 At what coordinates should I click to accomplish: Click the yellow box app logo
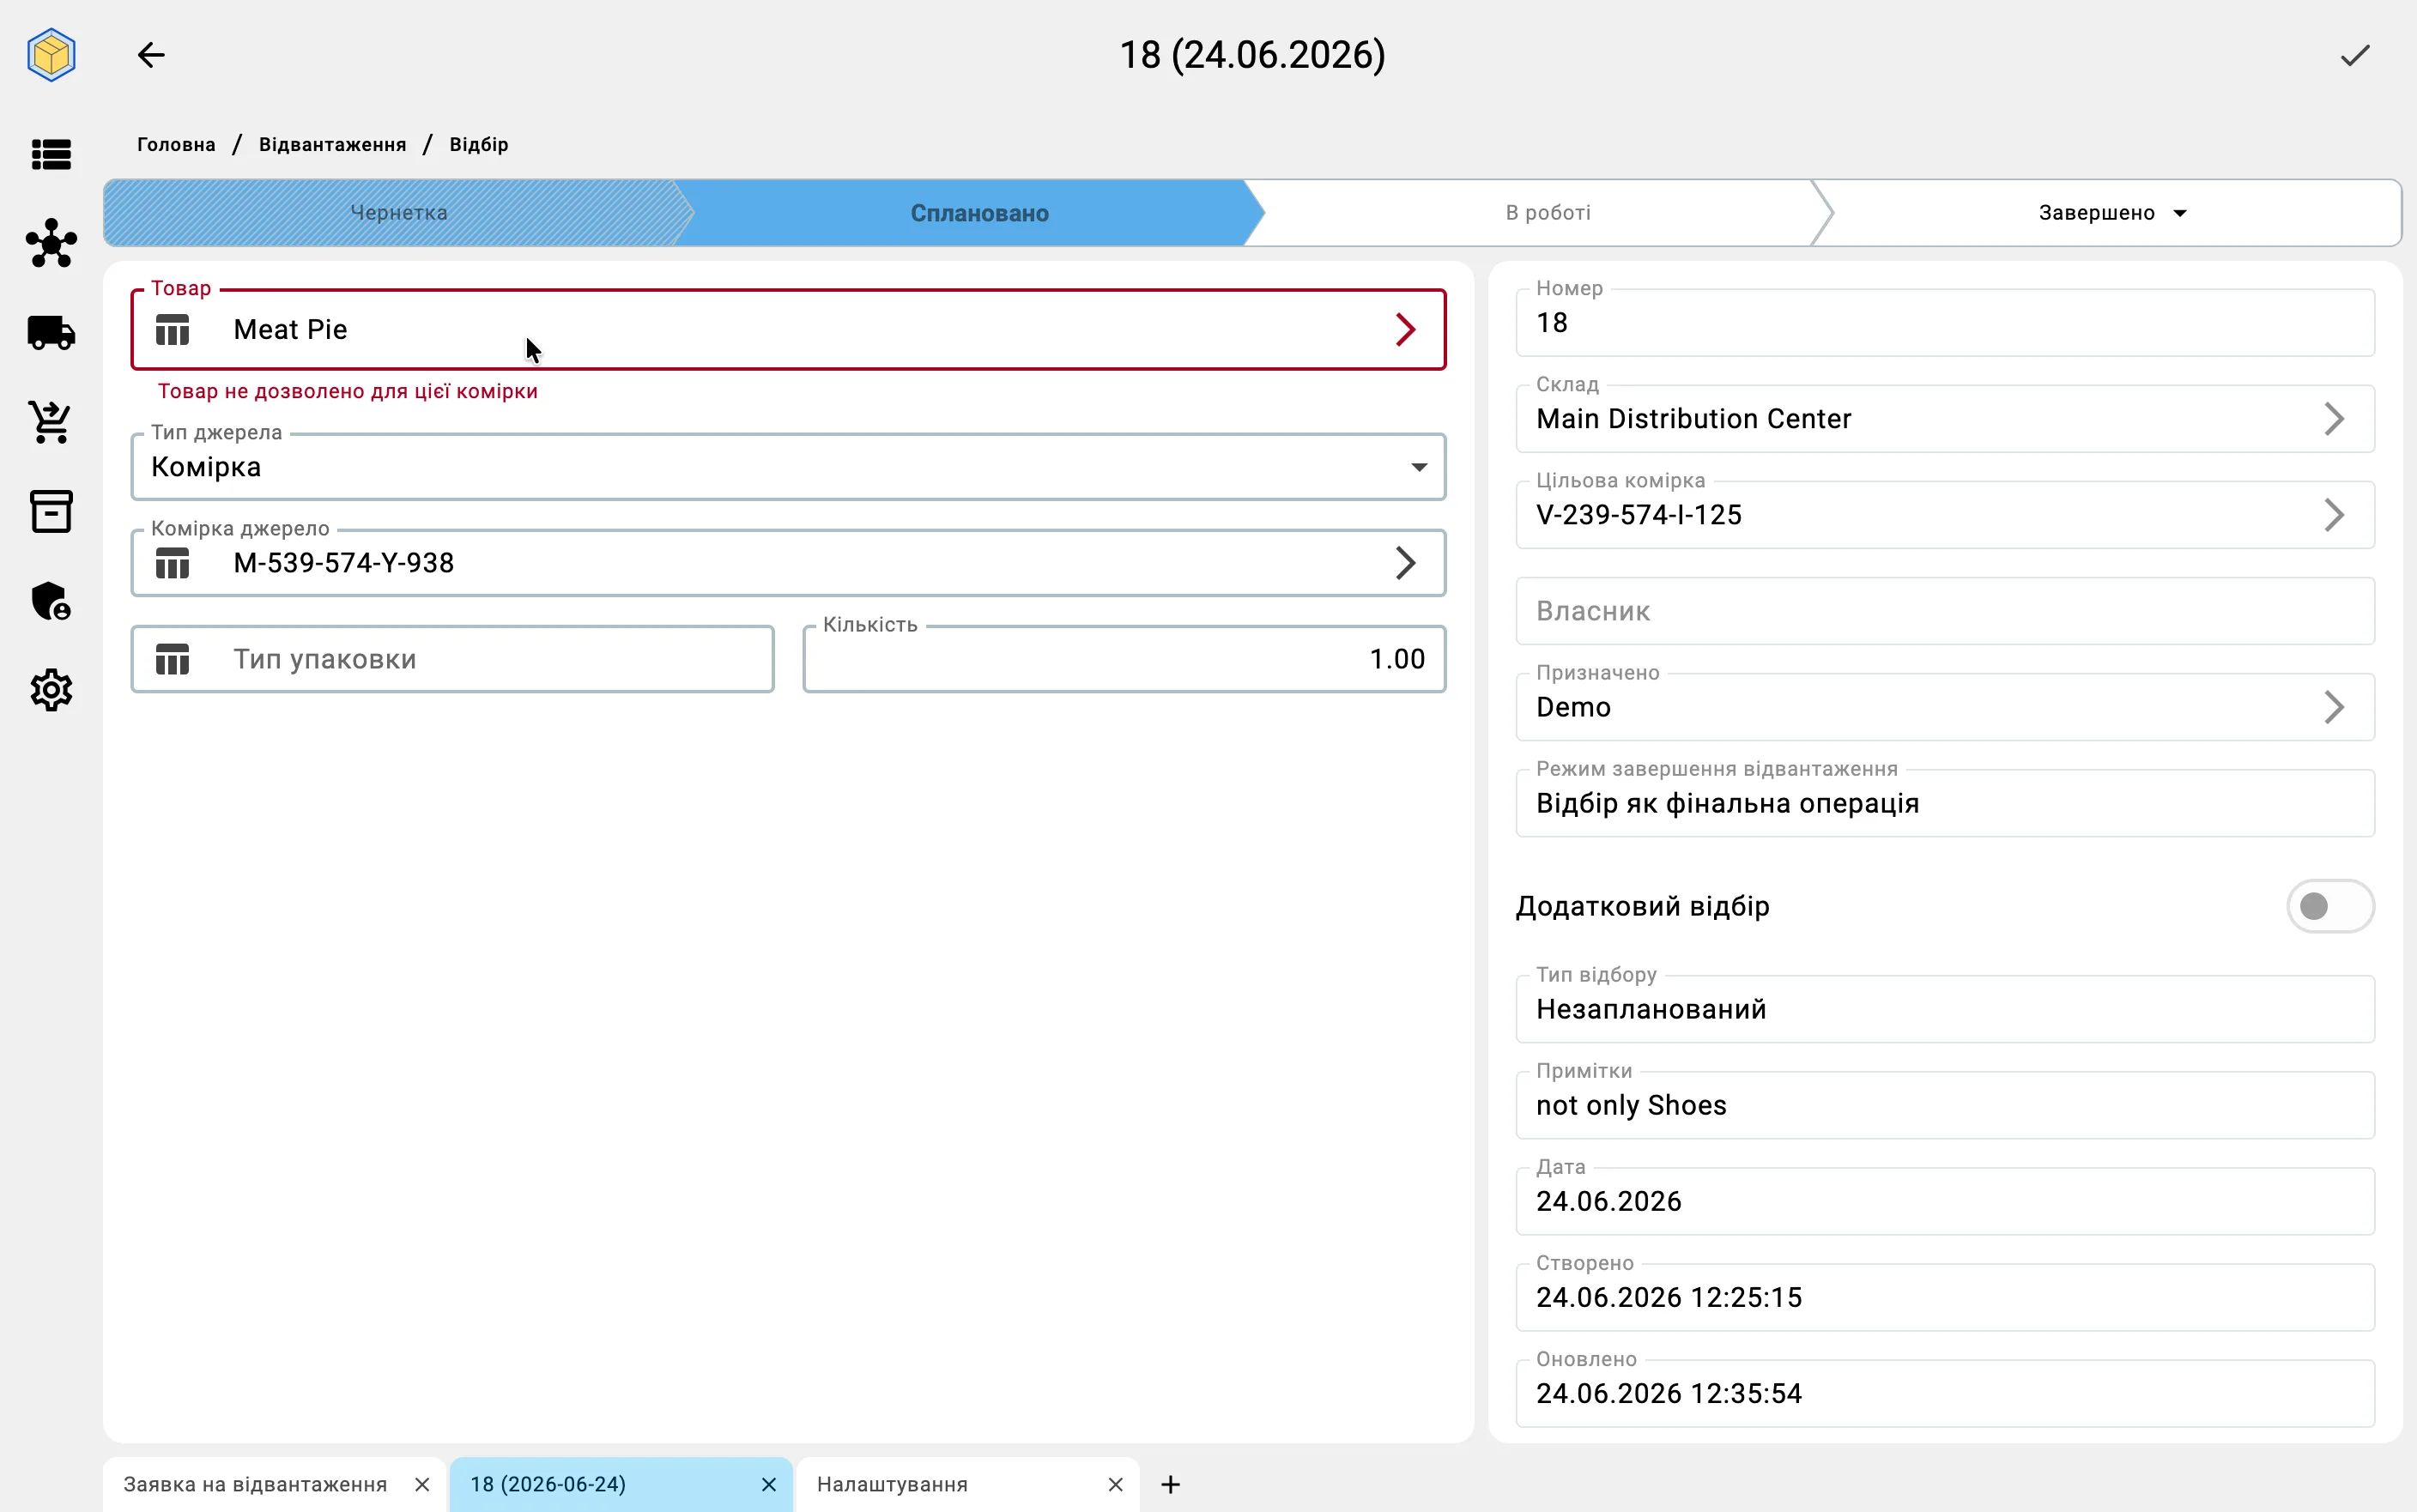point(51,55)
